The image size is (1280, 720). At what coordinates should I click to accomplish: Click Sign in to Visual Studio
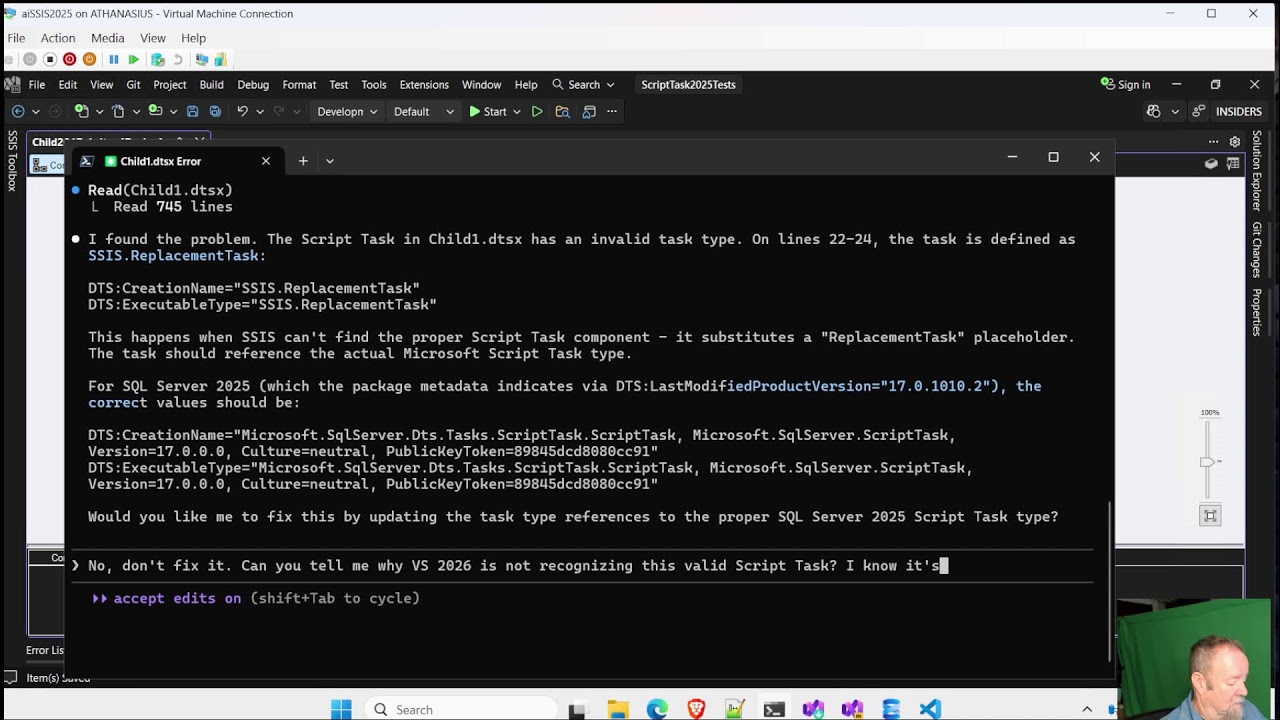[x=1125, y=85]
